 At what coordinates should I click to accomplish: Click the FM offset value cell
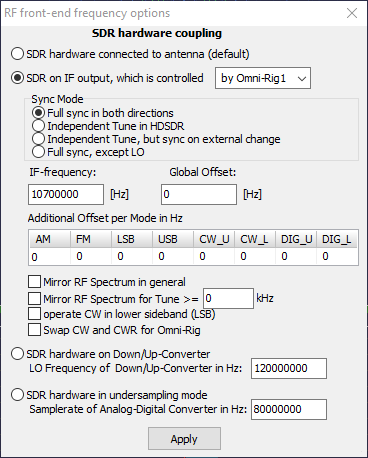(x=91, y=257)
